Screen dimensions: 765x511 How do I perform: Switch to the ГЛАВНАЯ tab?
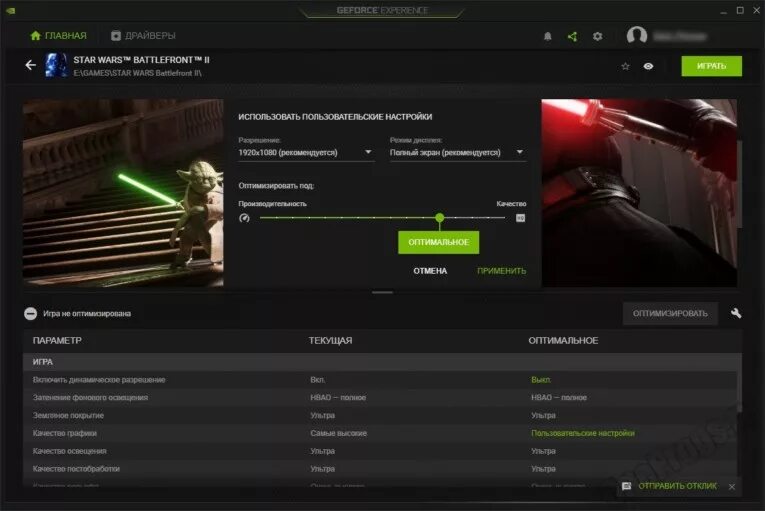point(58,36)
